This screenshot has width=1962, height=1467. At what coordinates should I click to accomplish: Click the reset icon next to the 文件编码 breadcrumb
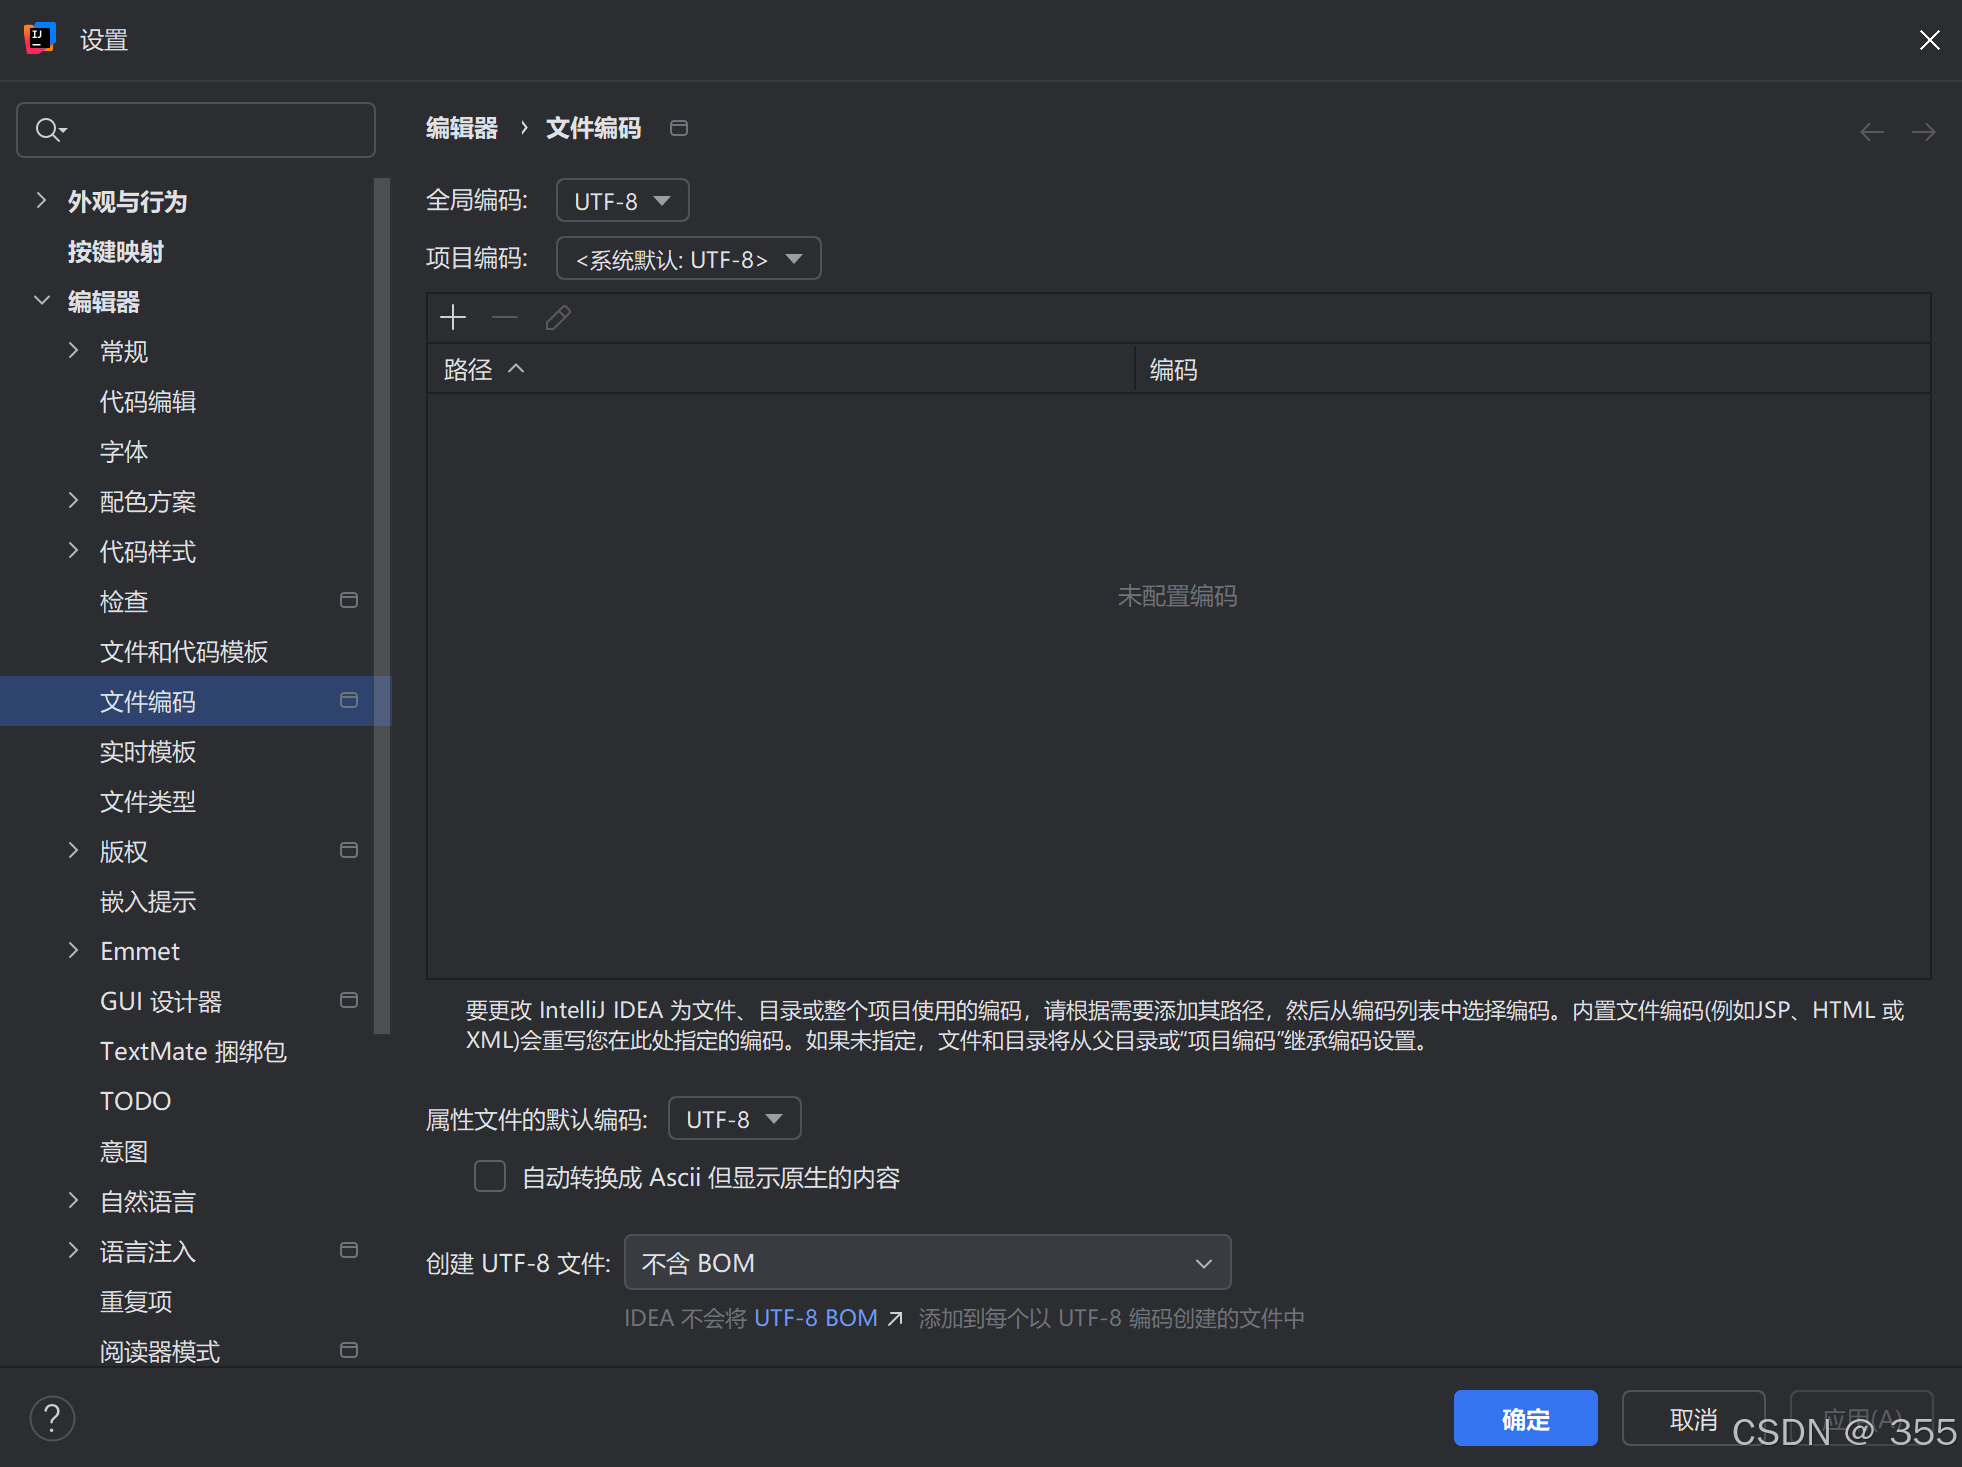[x=679, y=128]
